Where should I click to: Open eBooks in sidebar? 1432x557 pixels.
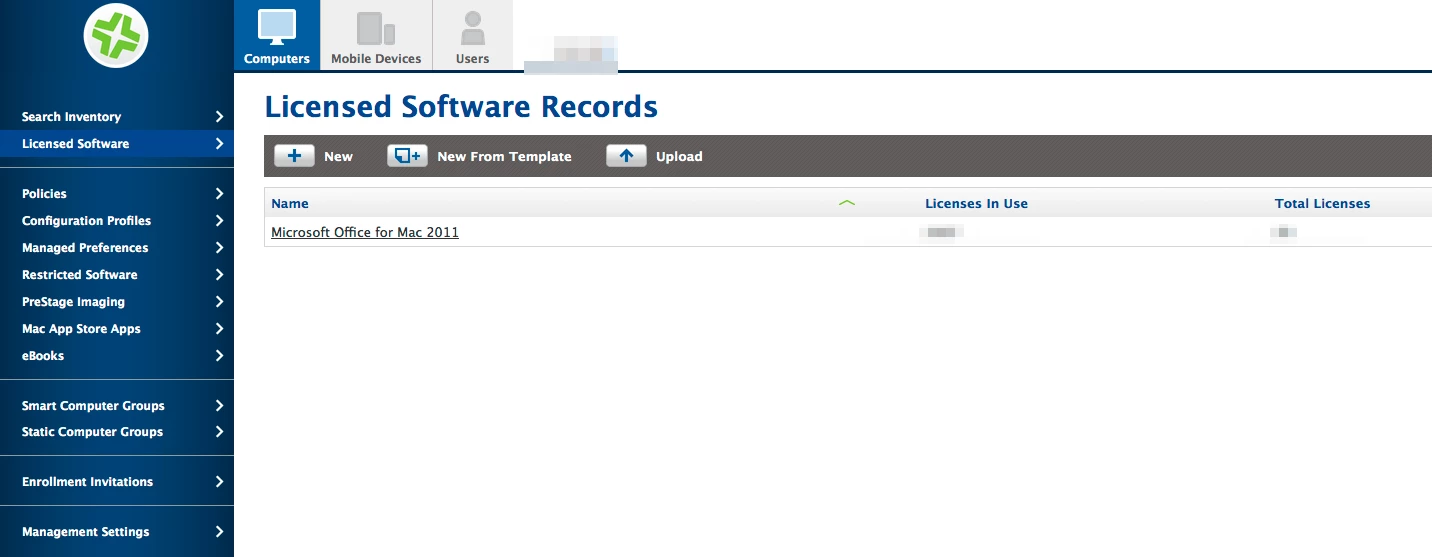[x=43, y=356]
